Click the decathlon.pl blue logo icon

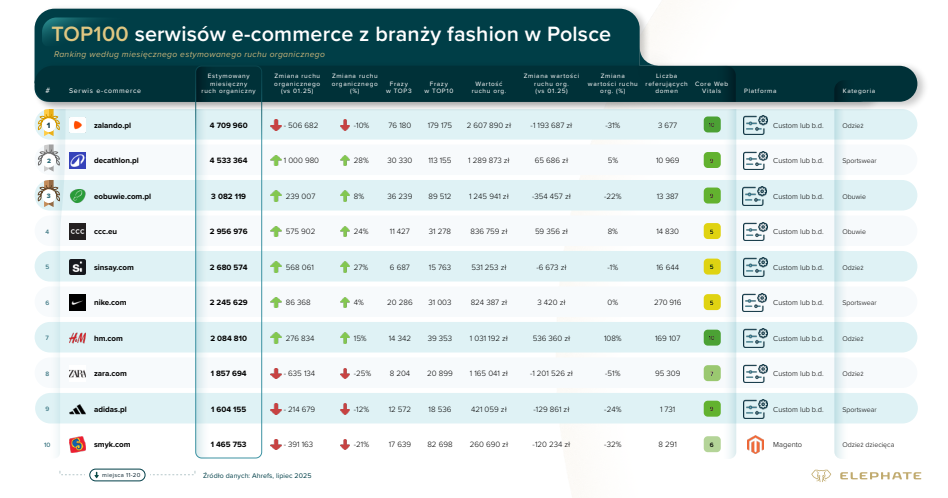(x=77, y=161)
